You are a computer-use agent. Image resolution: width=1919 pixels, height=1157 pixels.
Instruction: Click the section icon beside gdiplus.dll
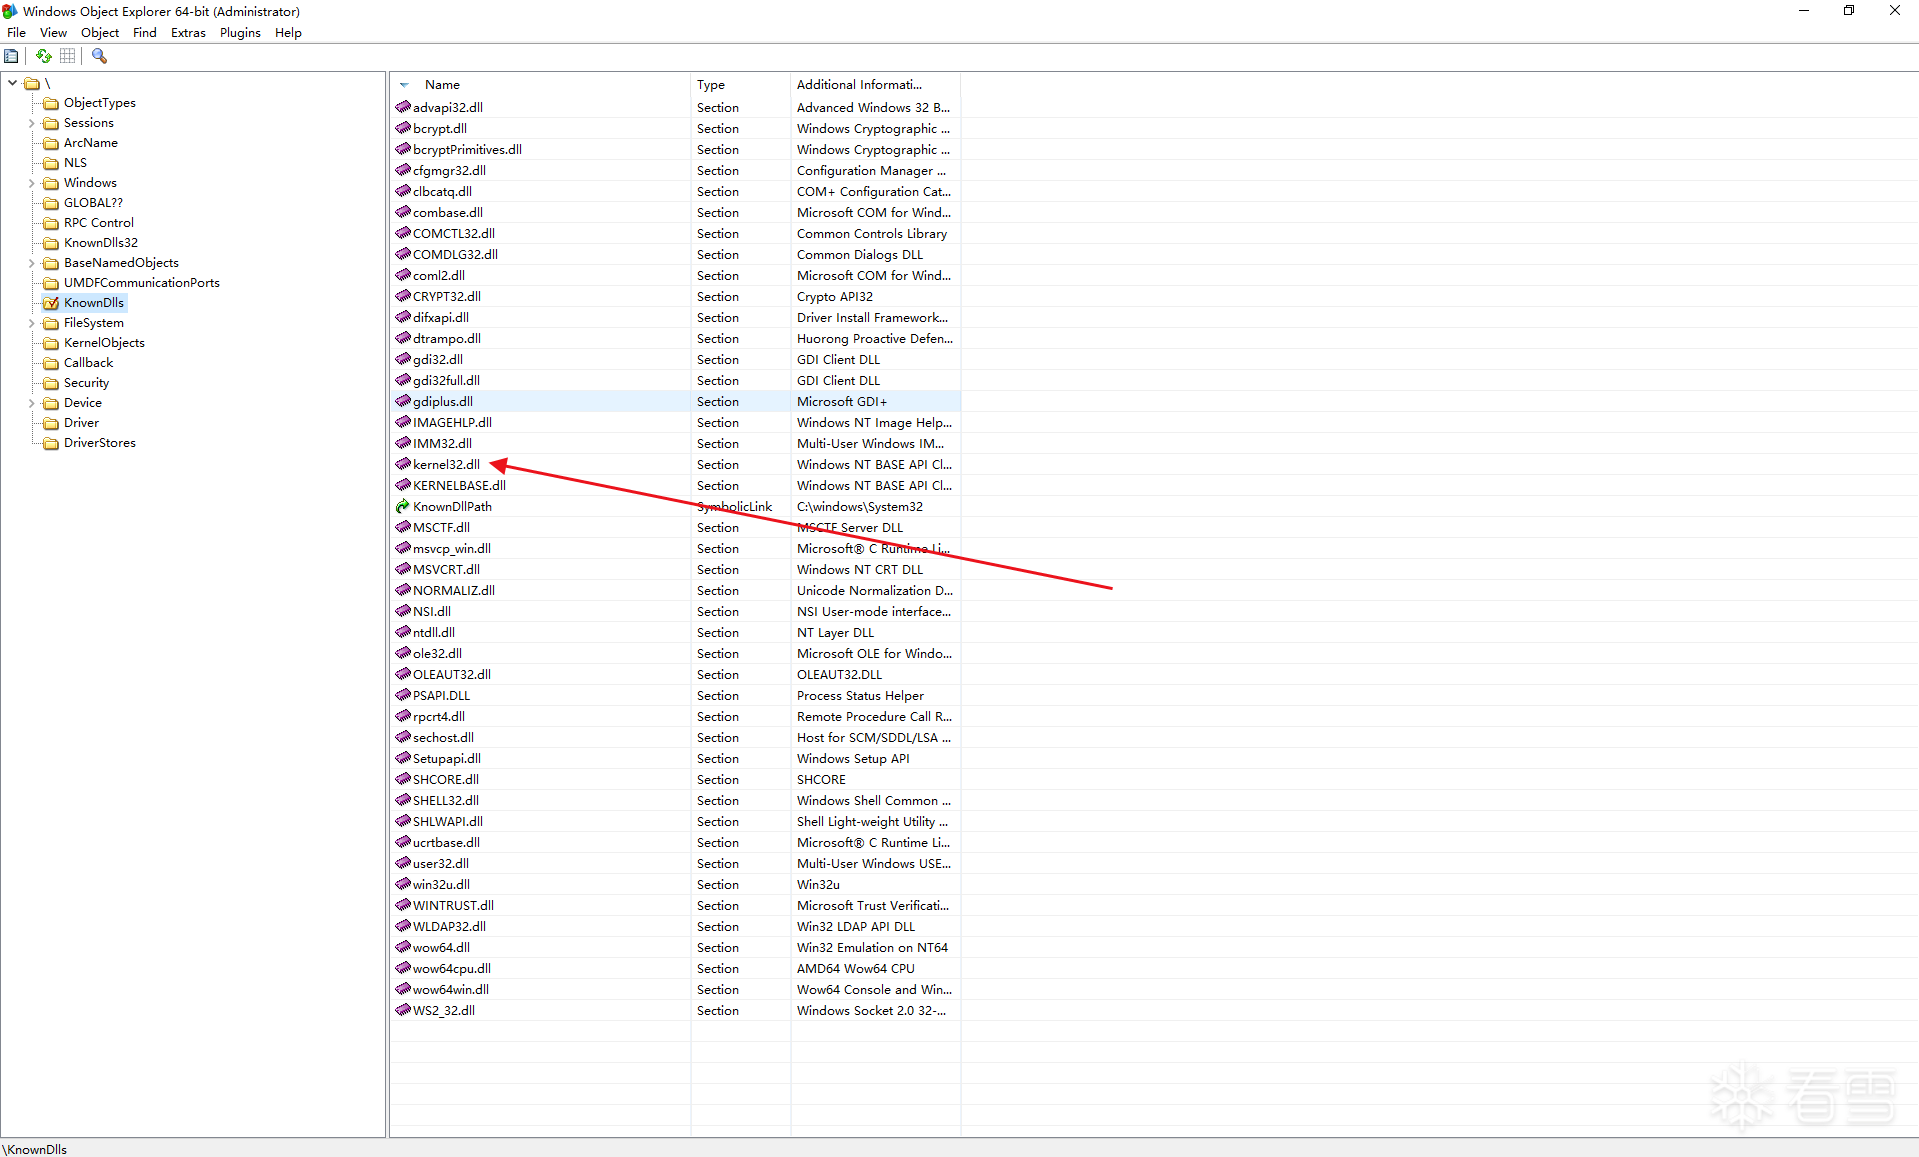point(403,401)
